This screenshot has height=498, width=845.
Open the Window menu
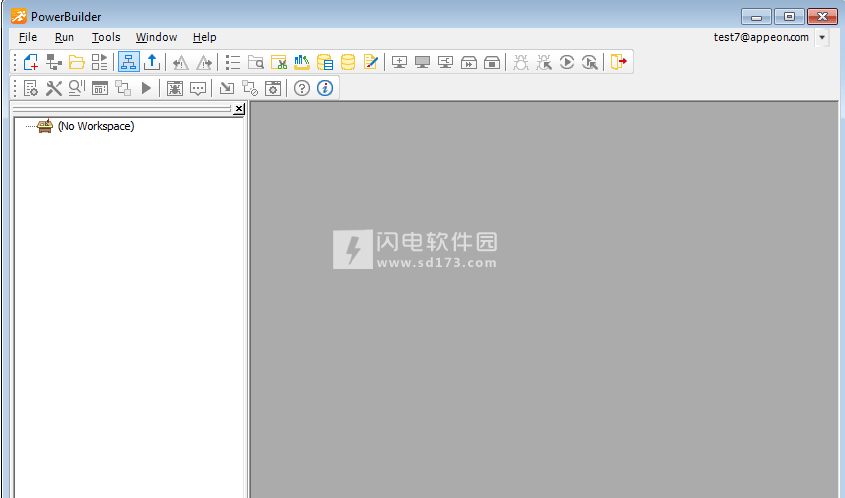156,37
